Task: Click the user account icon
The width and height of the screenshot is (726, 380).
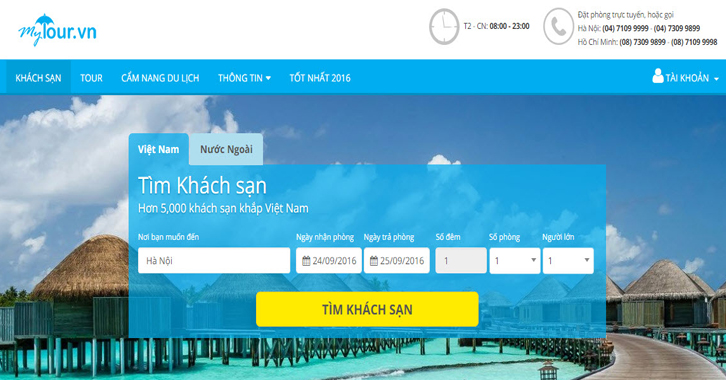Action: [657, 76]
